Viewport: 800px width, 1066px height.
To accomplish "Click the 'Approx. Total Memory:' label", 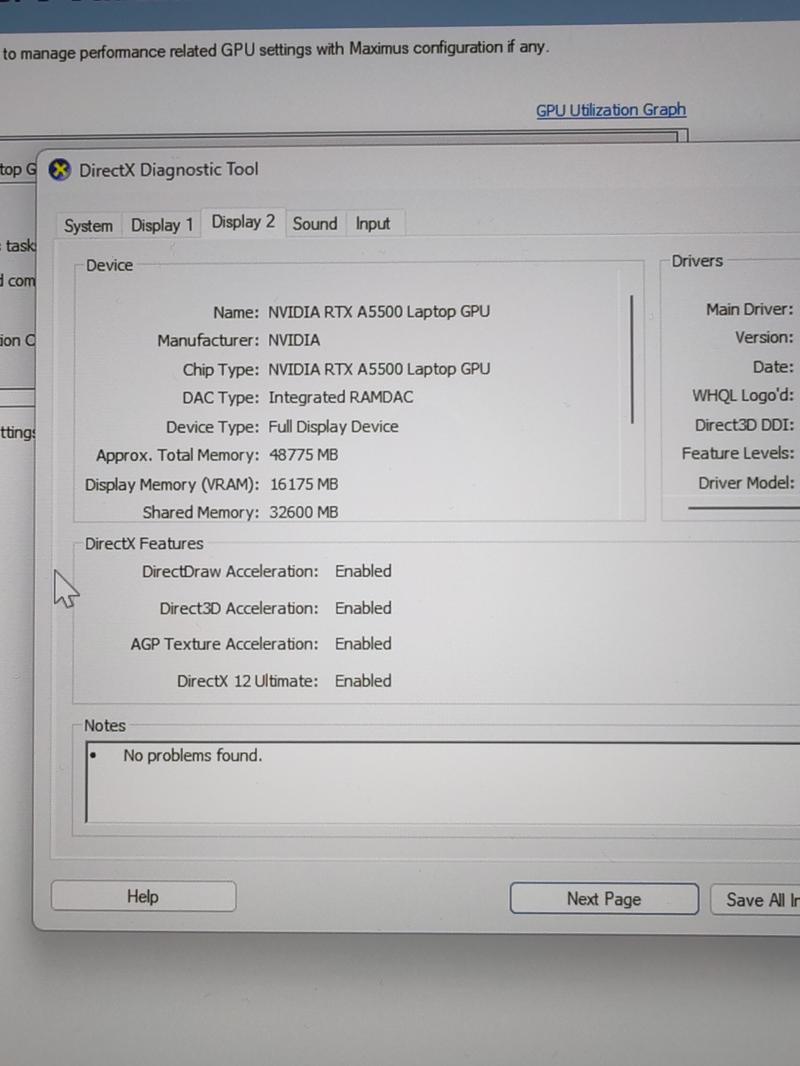I will (x=177, y=455).
